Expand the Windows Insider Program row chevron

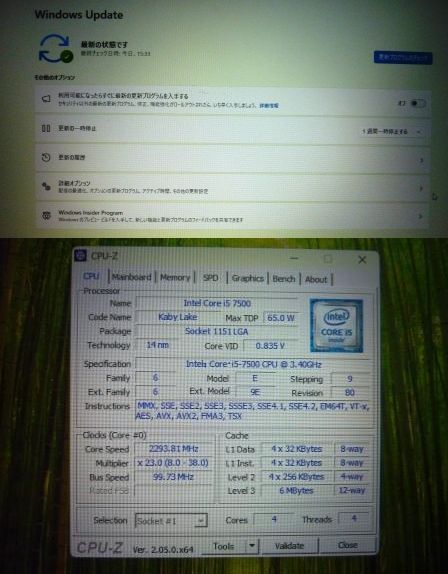coord(421,216)
